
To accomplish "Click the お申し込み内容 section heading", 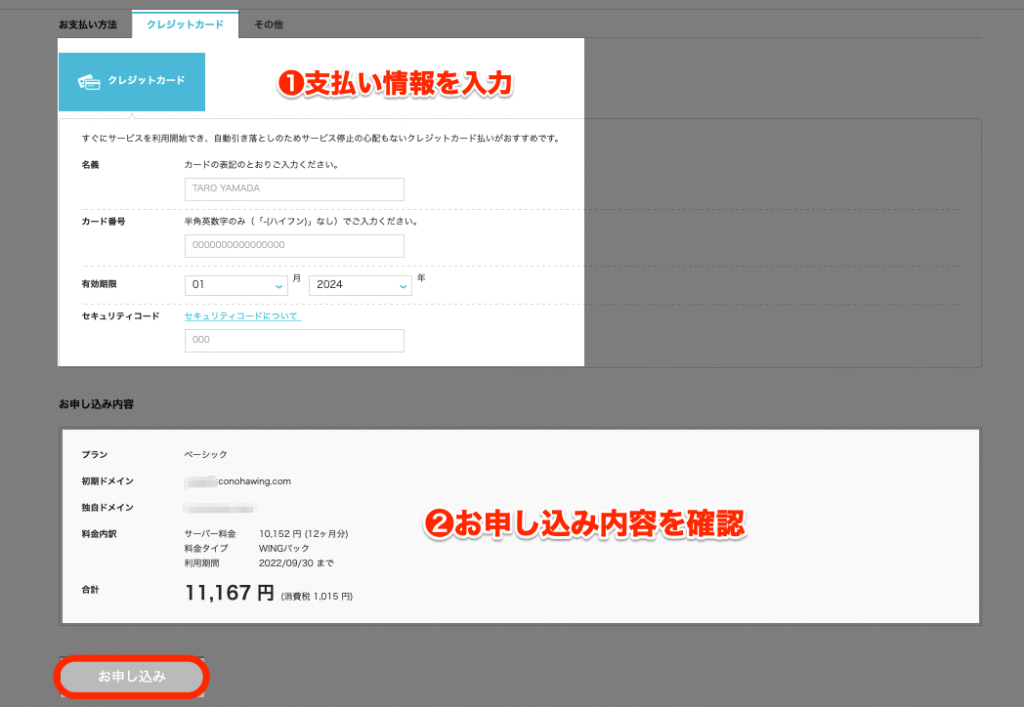I will [x=96, y=405].
